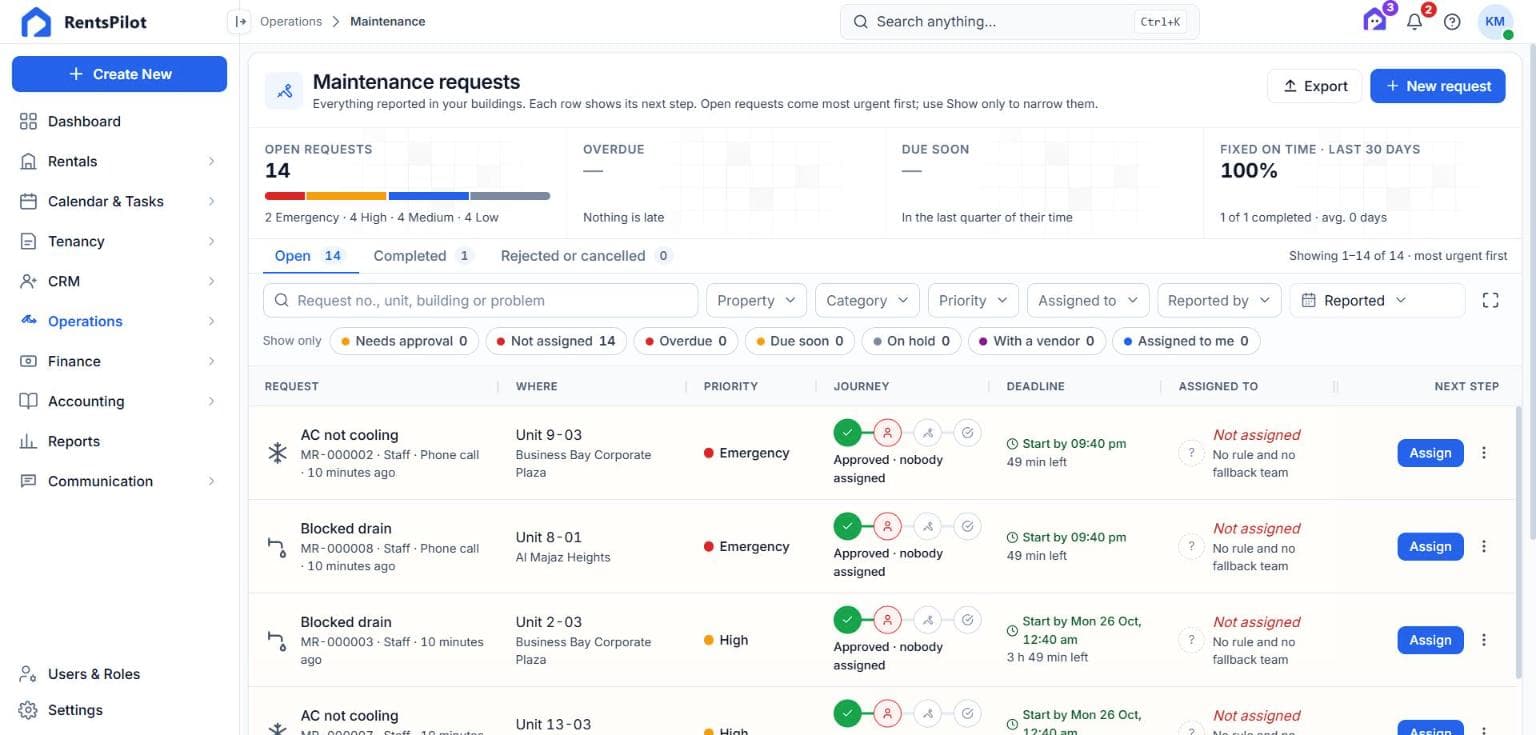Click the Dashboard grid icon in the sidebar
1536x735 pixels.
coord(28,121)
